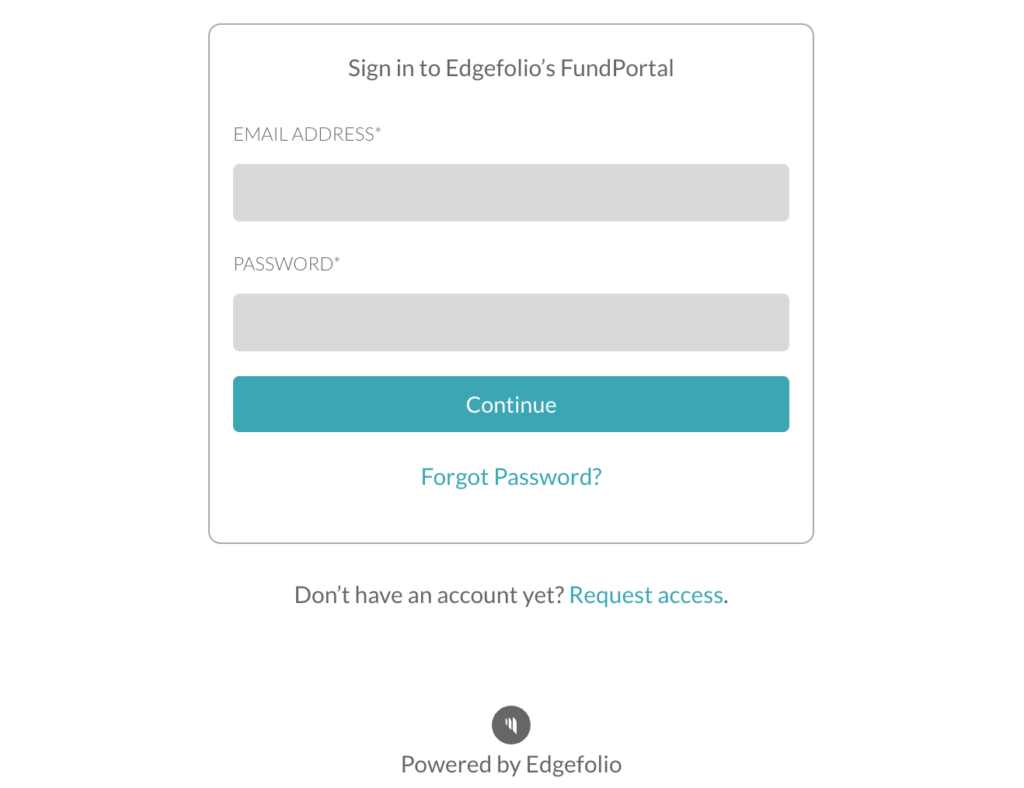
Task: Click the "Don't have an account yet?" text
Action: [x=429, y=595]
